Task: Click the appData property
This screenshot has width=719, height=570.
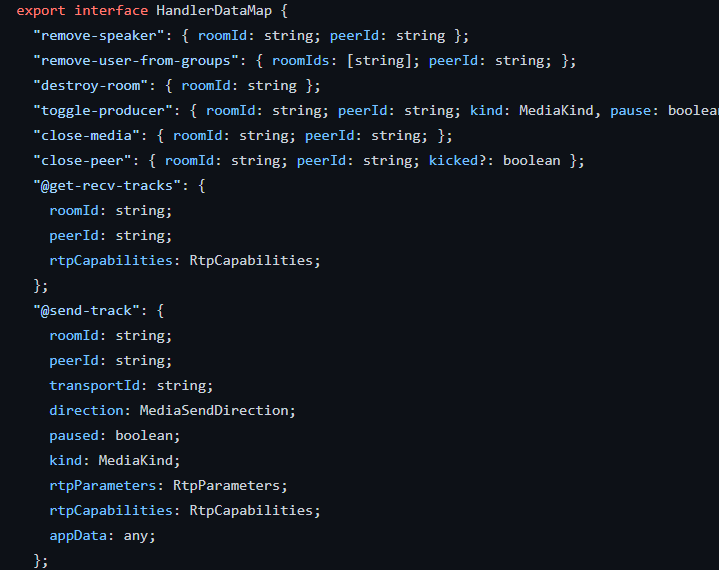Action: [78, 536]
